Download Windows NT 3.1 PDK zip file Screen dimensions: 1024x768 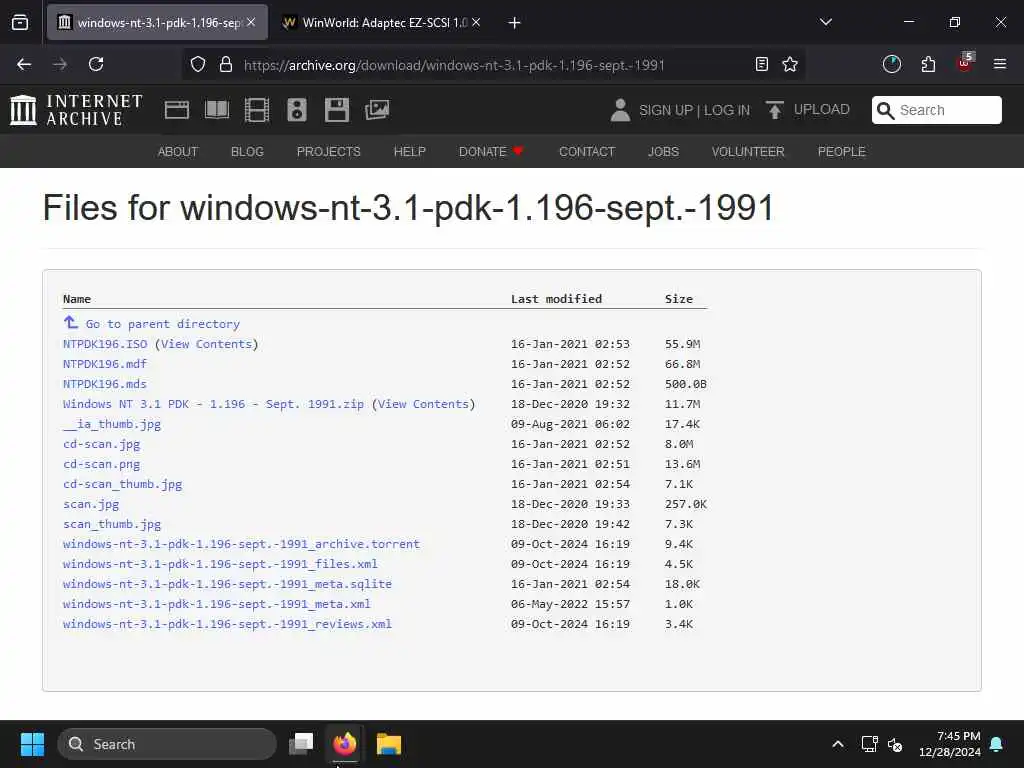[x=213, y=404]
